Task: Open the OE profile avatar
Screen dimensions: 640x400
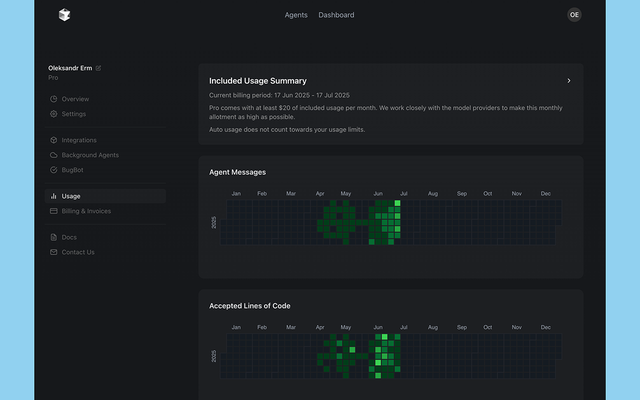Action: 574,15
